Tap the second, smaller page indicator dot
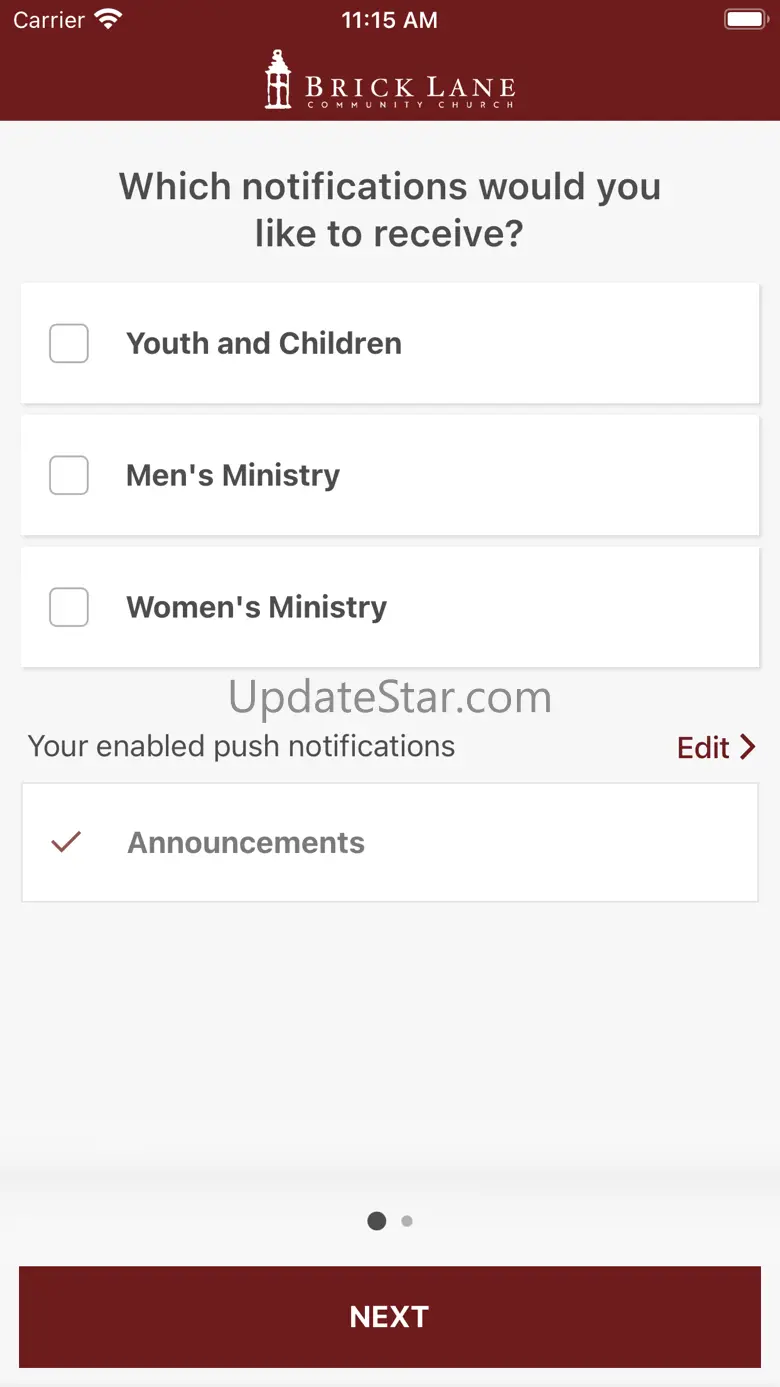Screen dimensions: 780x1387 point(407,1221)
